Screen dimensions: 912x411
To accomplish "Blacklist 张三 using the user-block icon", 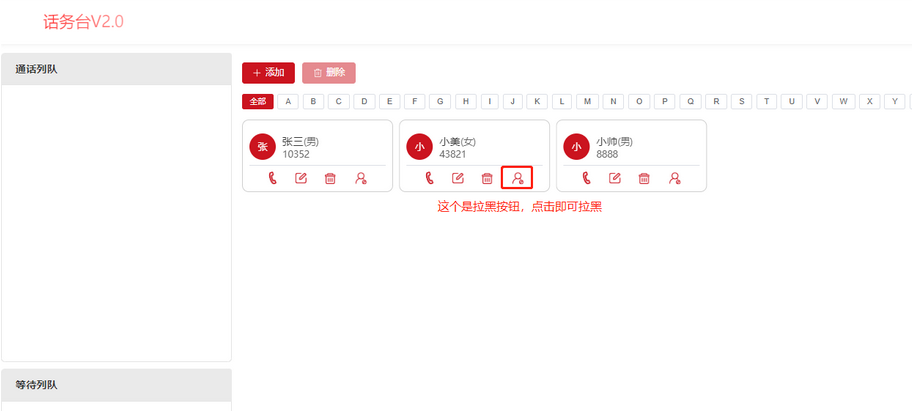I will tap(361, 178).
